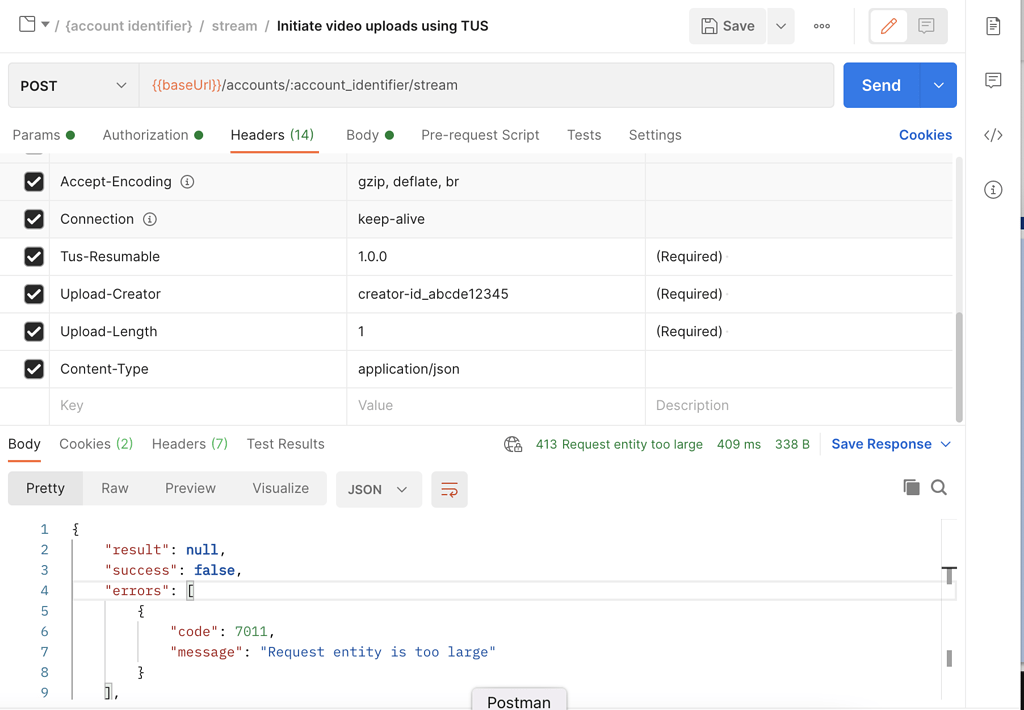Click the header Key input field
The height and width of the screenshot is (710, 1024).
pyautogui.click(x=198, y=406)
